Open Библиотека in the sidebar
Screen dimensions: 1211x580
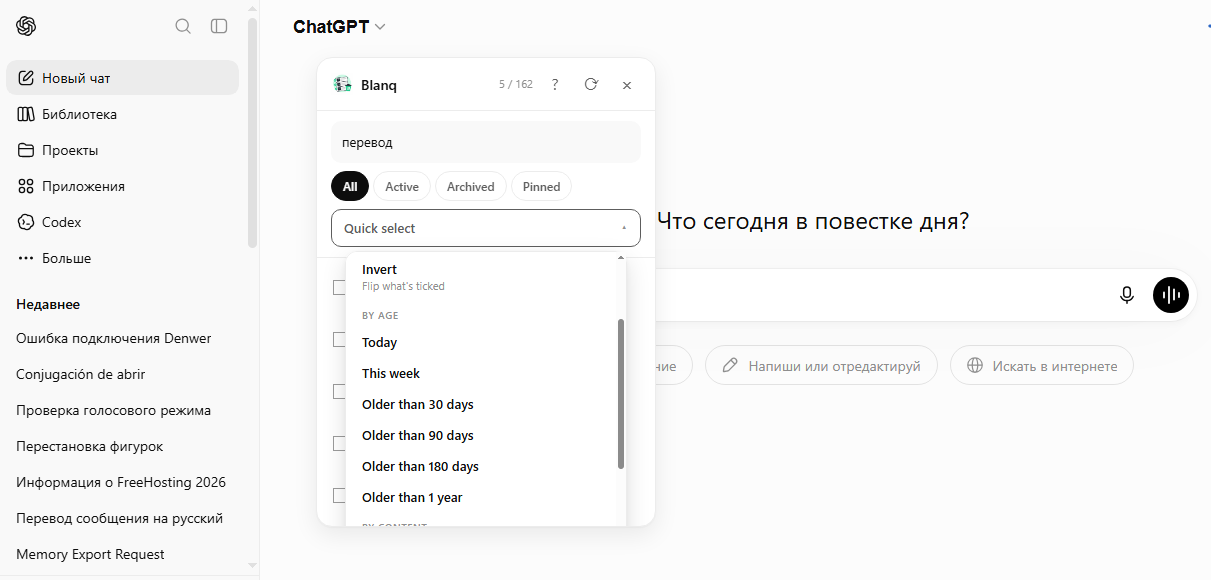click(x=122, y=114)
